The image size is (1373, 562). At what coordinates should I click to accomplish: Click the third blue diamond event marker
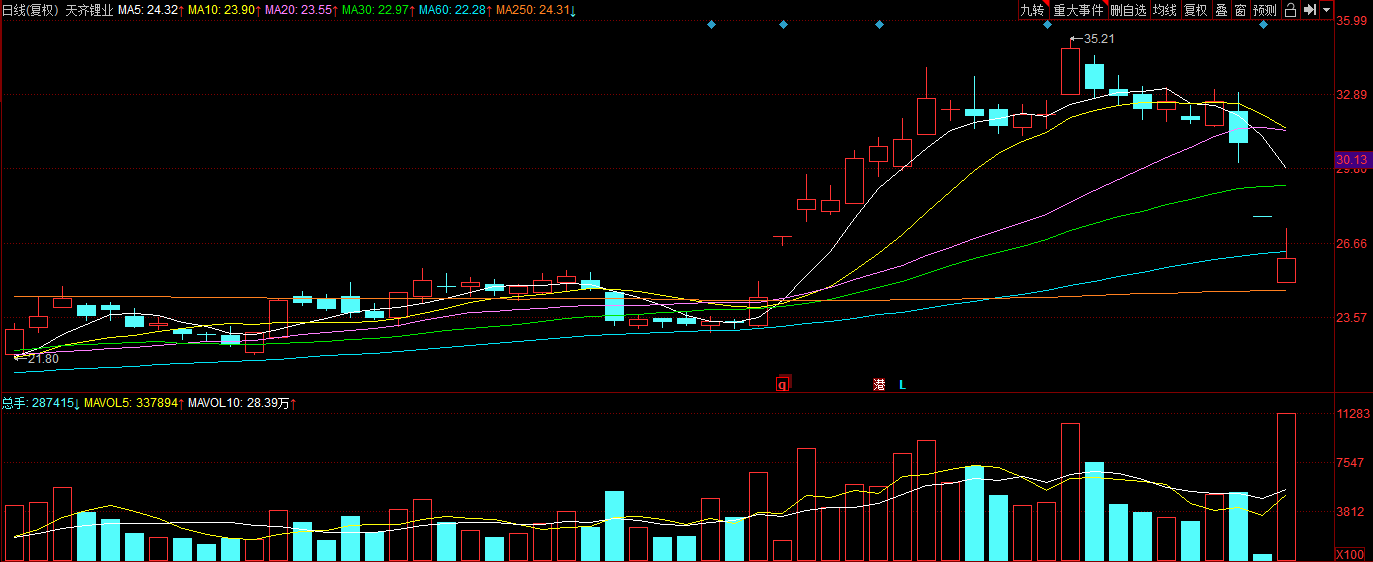pyautogui.click(x=879, y=24)
